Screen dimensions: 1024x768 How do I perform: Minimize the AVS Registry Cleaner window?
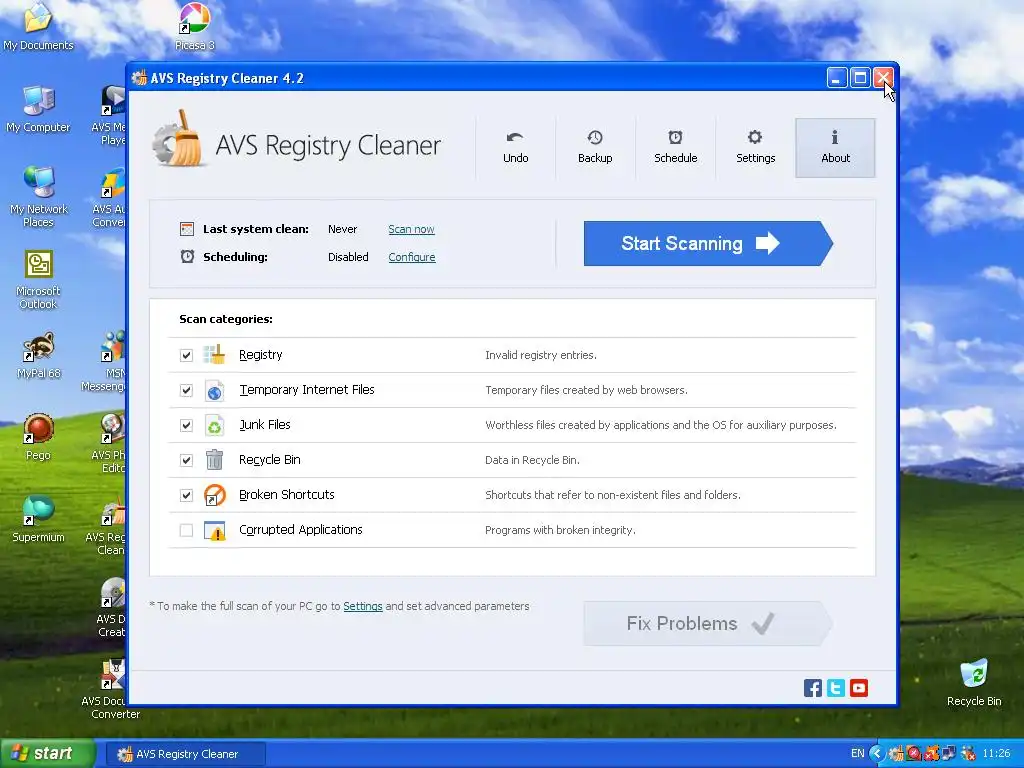tap(837, 78)
